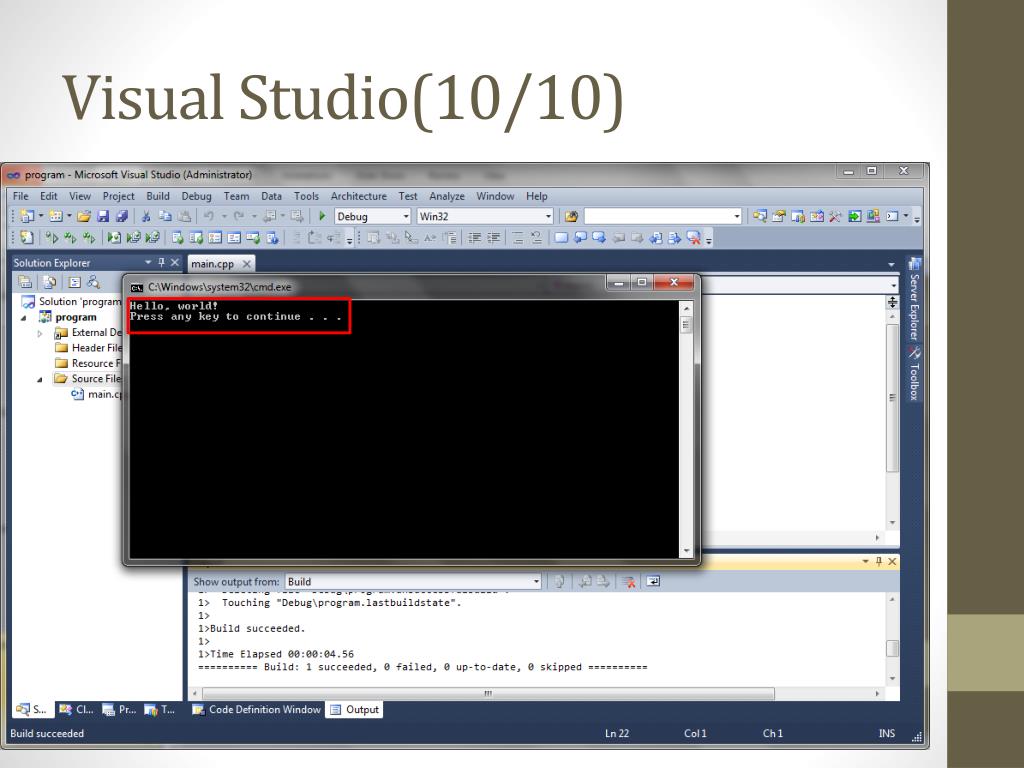Close the main.cpp tab
This screenshot has height=768, width=1024.
coord(246,264)
